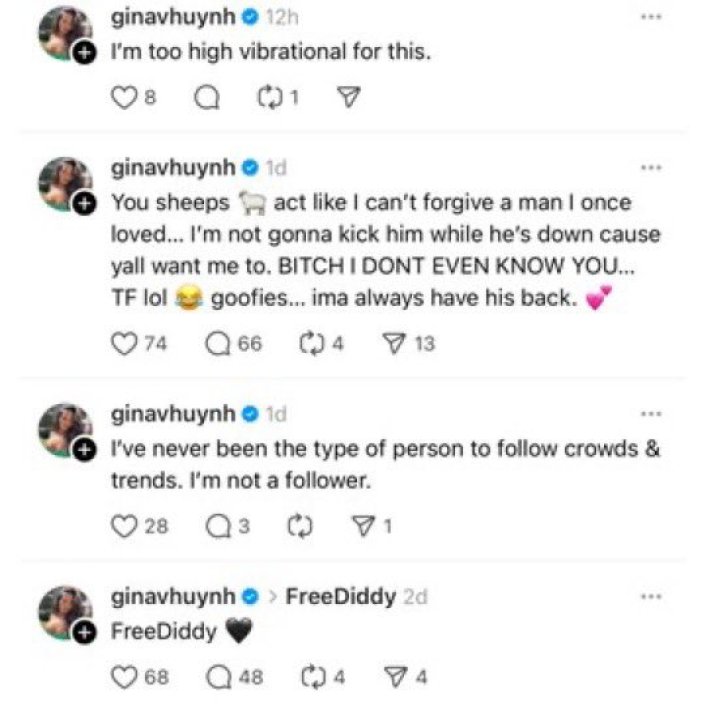Like the "not a follower" post
The width and height of the screenshot is (706, 706).
[x=124, y=526]
